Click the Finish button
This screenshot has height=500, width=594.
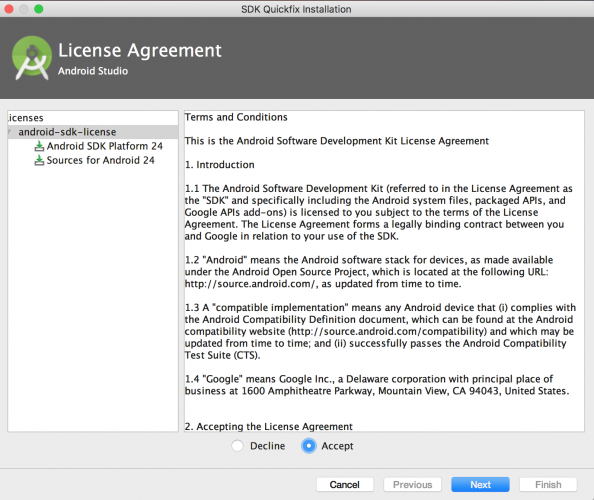(x=548, y=484)
